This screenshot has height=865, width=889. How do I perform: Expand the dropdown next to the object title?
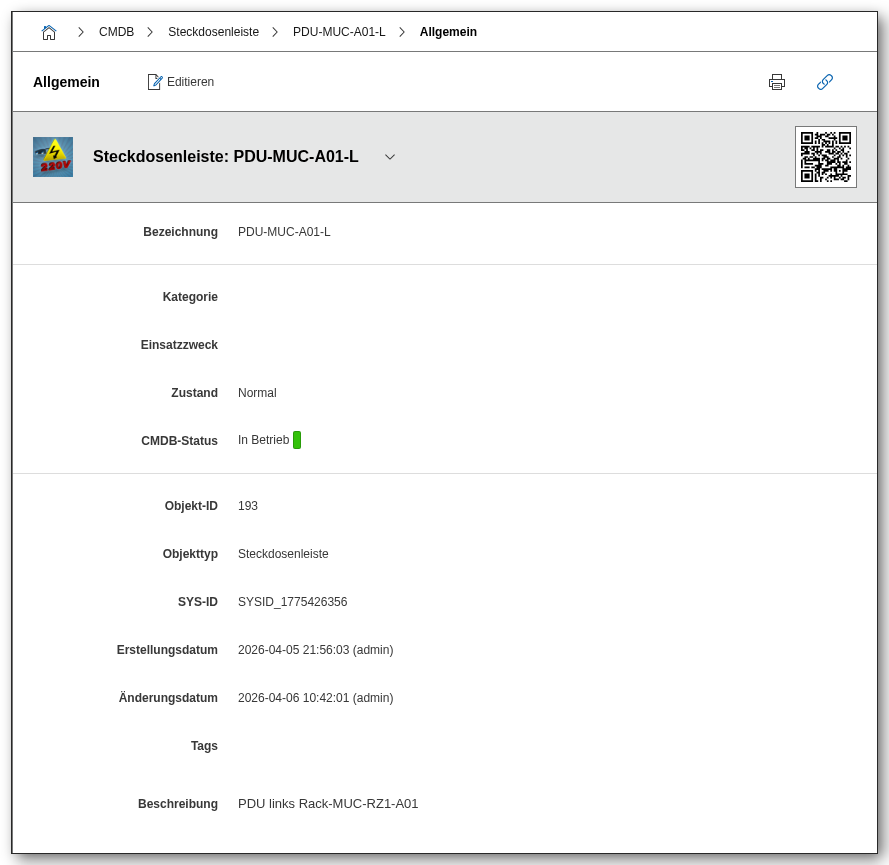[x=390, y=157]
